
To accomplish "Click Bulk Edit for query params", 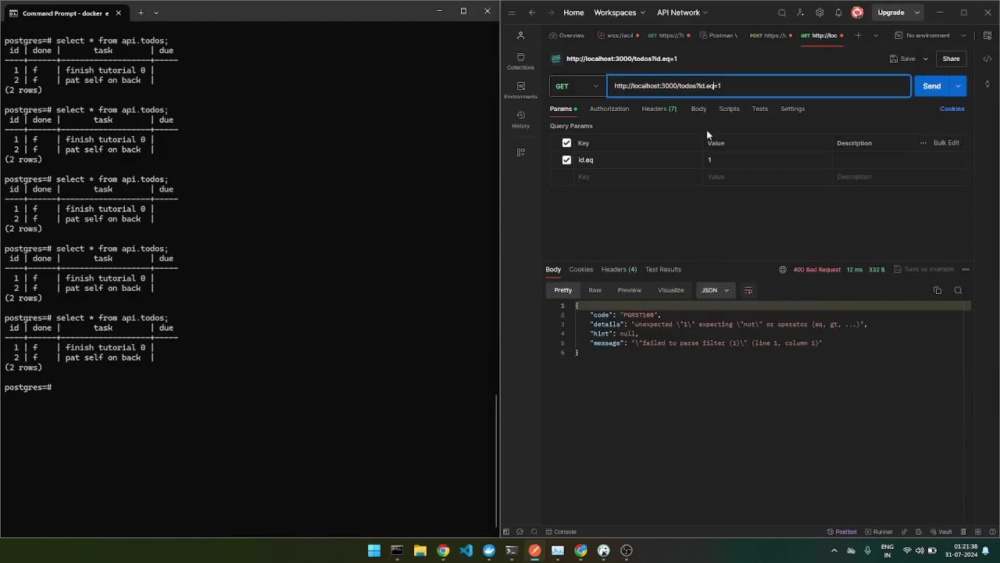I will [946, 143].
